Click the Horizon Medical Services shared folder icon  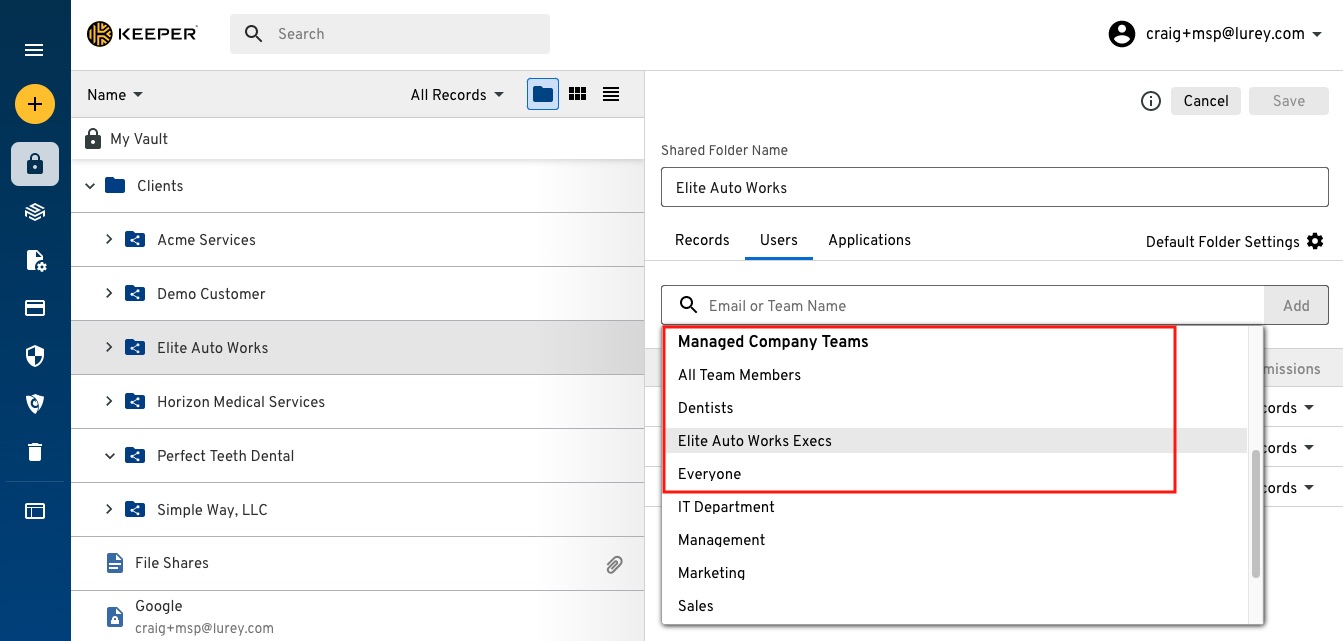[135, 402]
